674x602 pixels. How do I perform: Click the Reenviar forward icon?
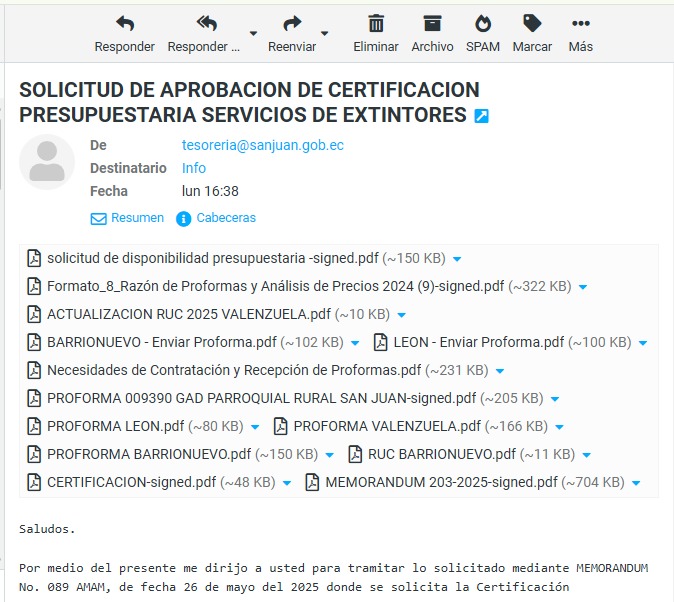click(292, 24)
